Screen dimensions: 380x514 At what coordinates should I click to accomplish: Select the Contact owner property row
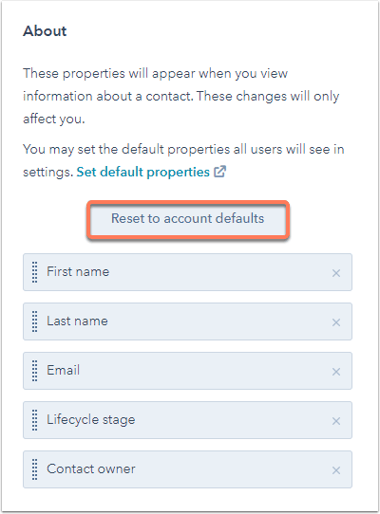pyautogui.click(x=188, y=469)
